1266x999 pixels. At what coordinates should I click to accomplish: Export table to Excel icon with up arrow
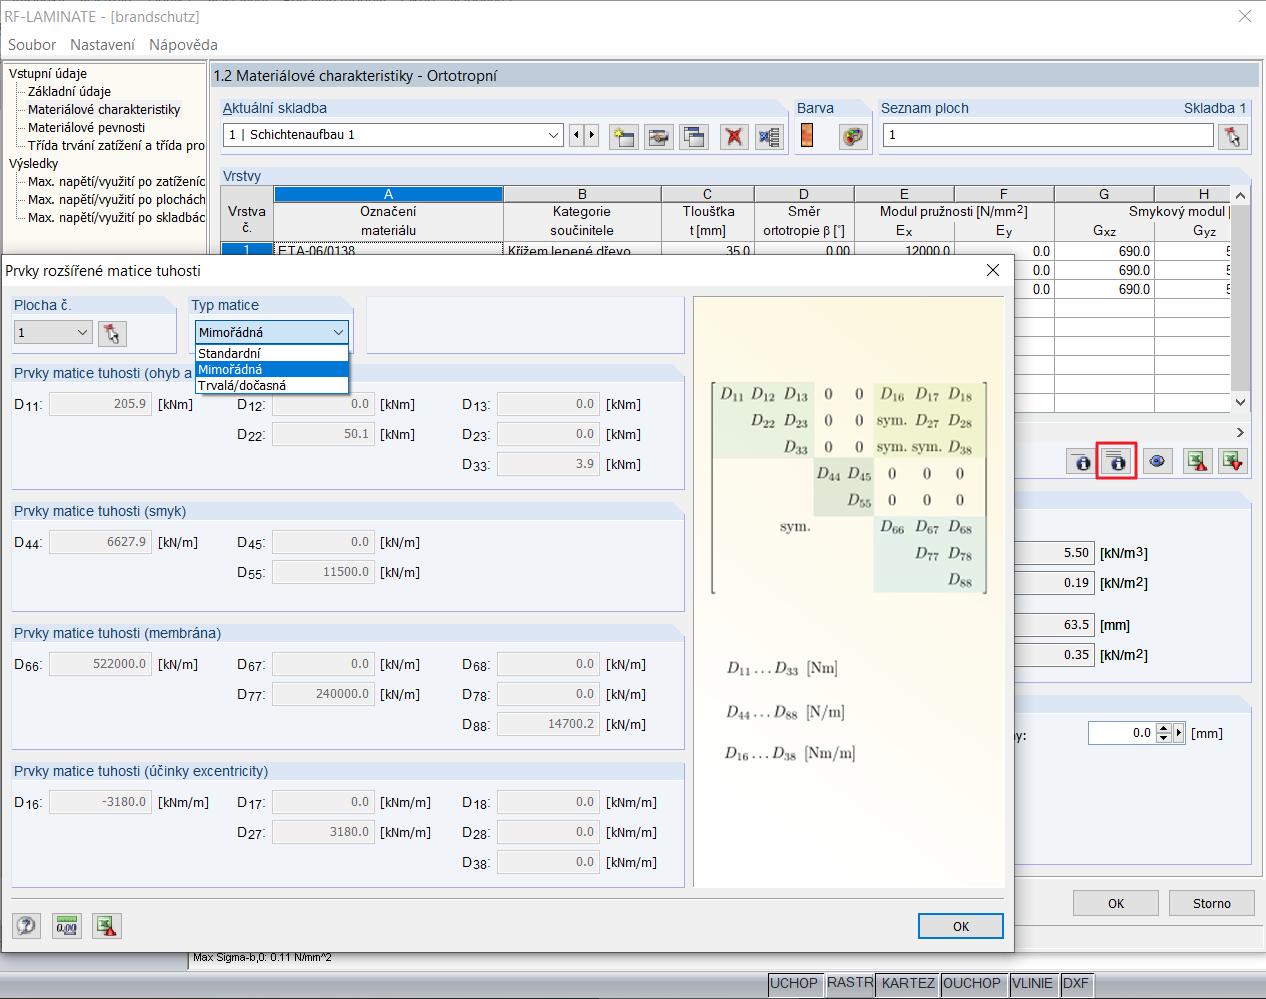tap(1197, 461)
